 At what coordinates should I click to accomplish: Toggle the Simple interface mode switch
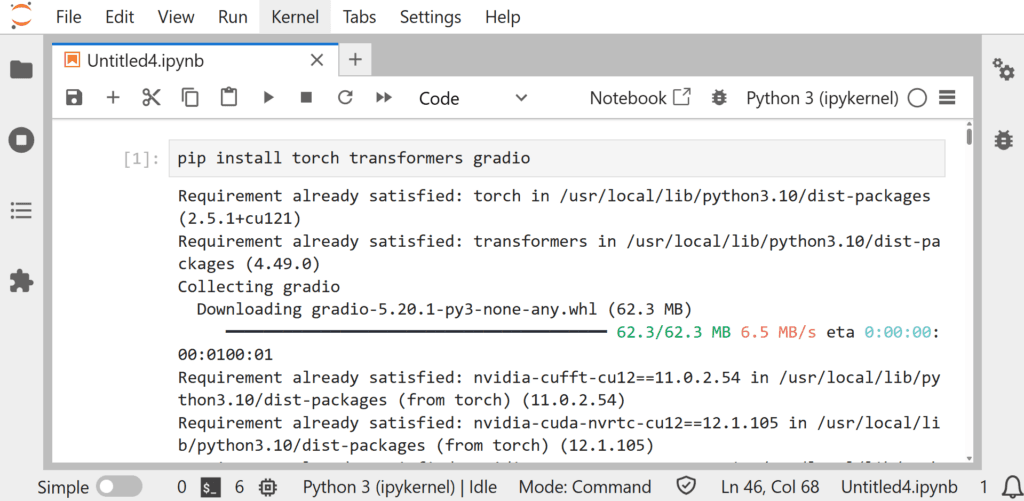[118, 487]
